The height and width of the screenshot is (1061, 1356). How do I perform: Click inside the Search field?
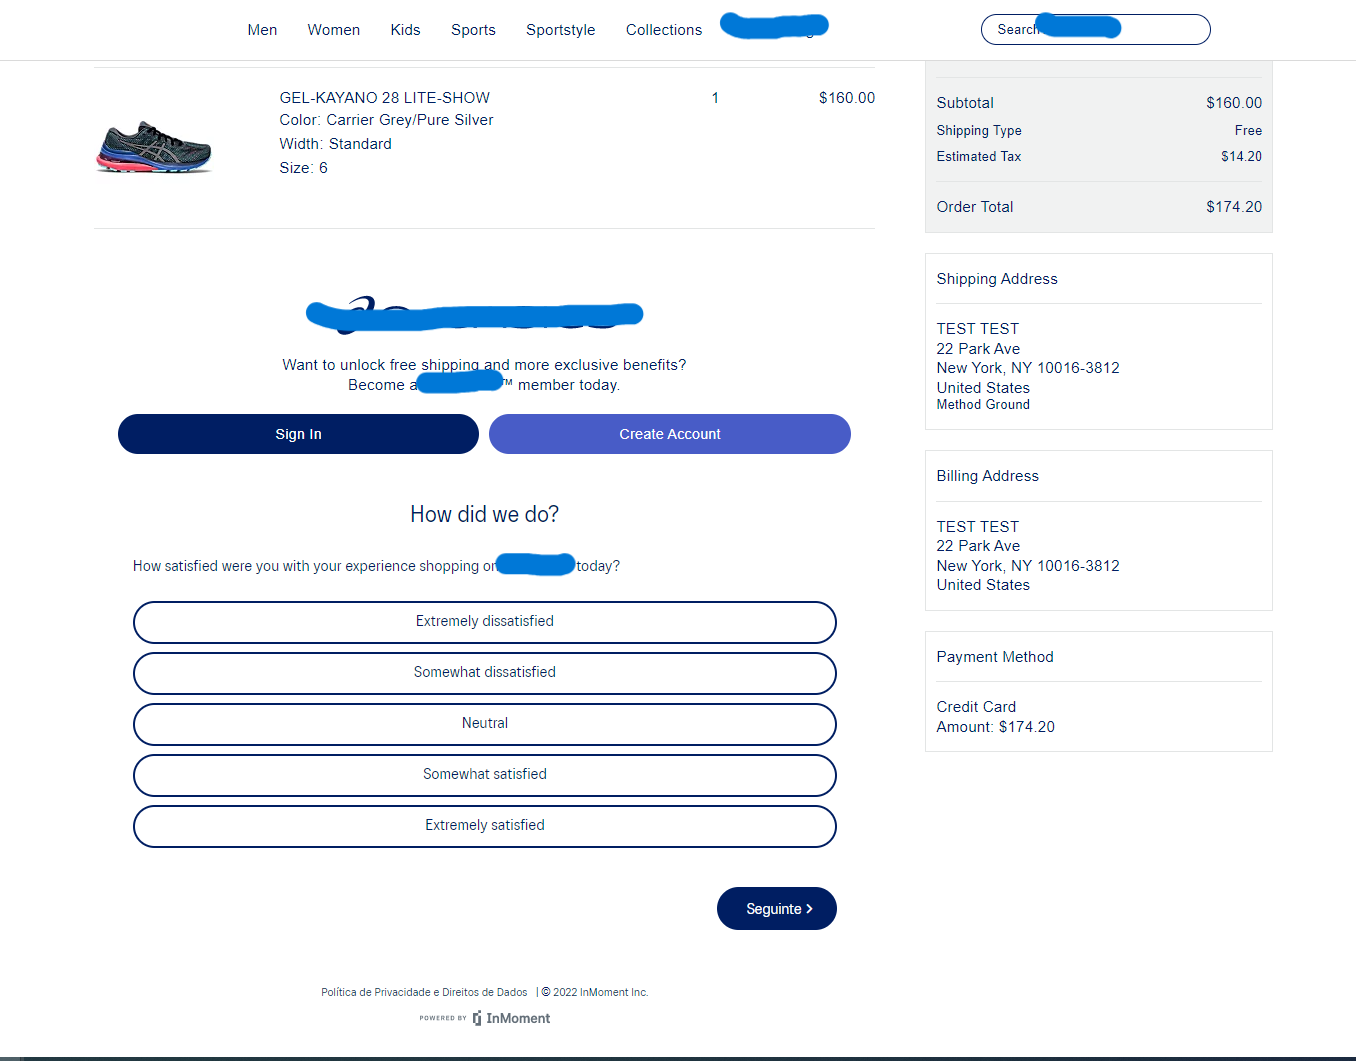pos(1095,29)
